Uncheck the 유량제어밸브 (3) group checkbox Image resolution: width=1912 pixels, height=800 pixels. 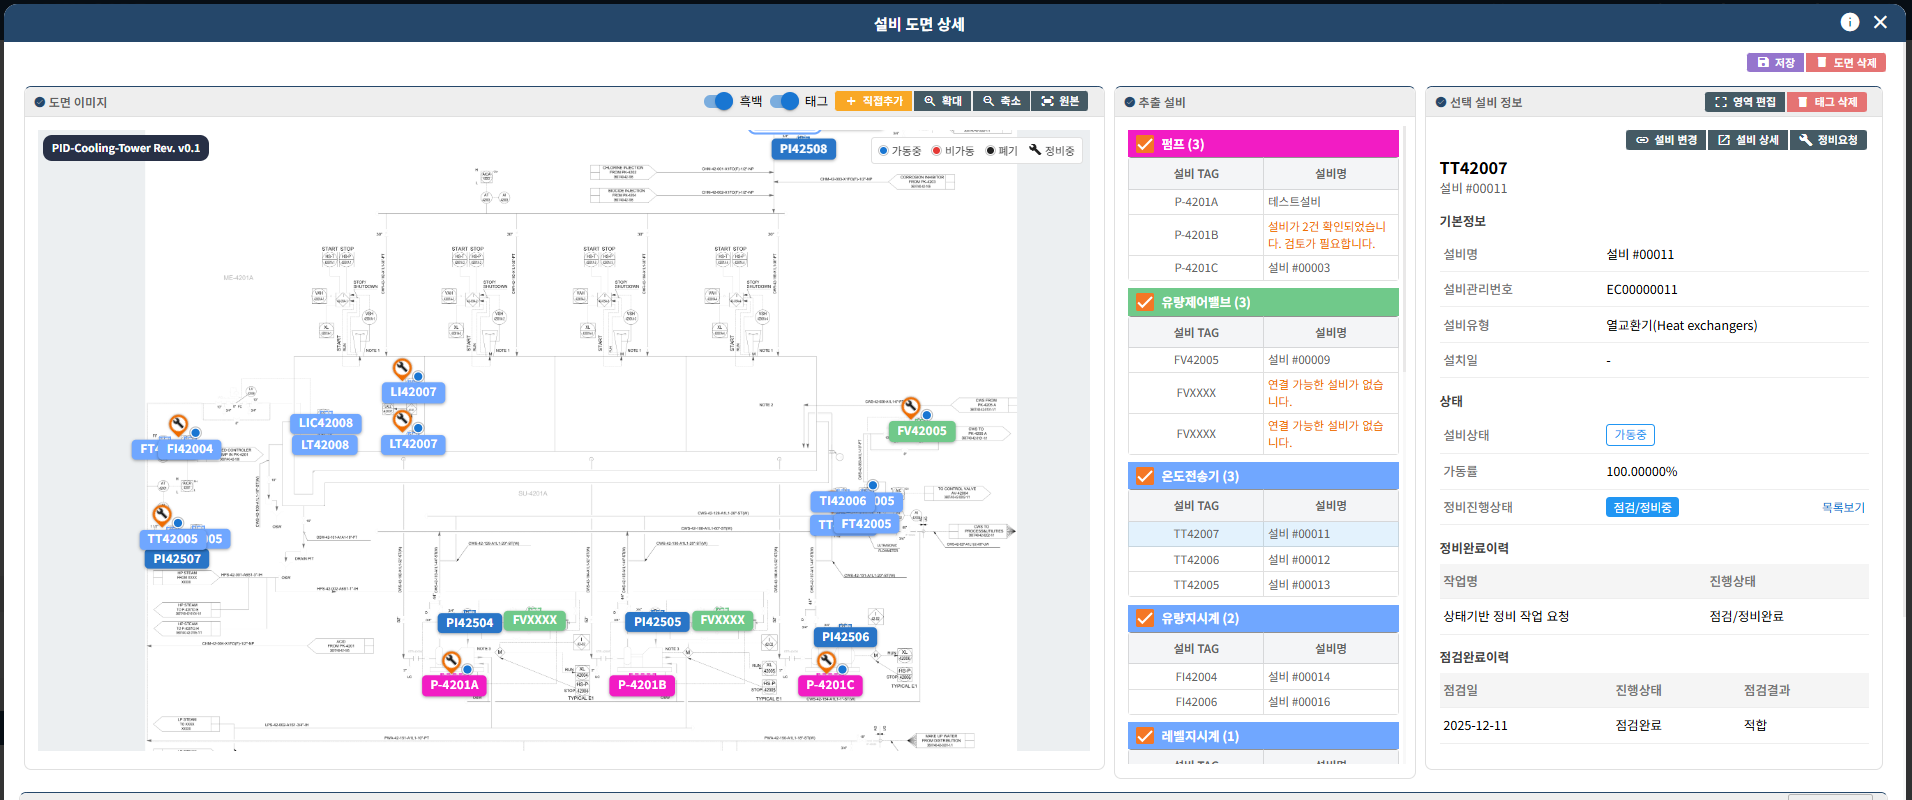tap(1145, 303)
